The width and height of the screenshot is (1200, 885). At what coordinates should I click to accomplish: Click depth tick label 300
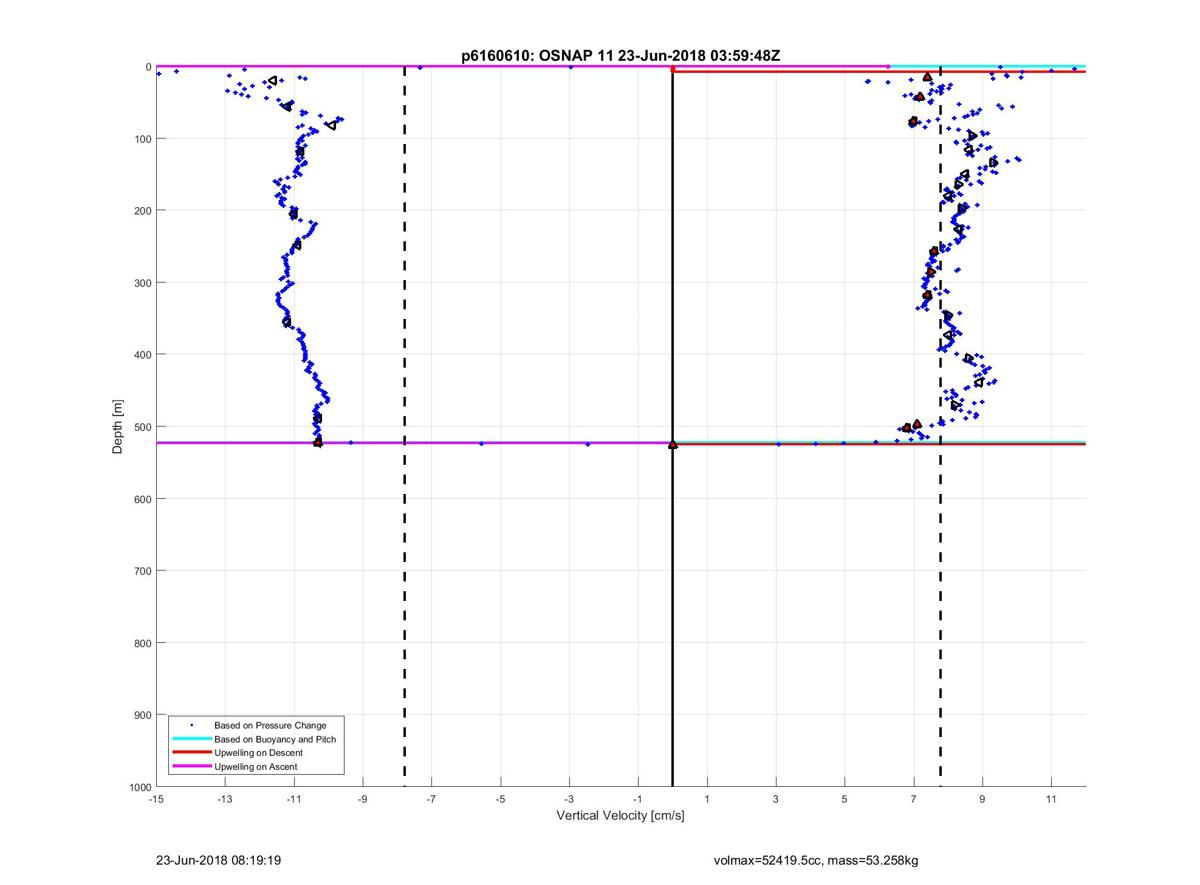click(x=142, y=282)
